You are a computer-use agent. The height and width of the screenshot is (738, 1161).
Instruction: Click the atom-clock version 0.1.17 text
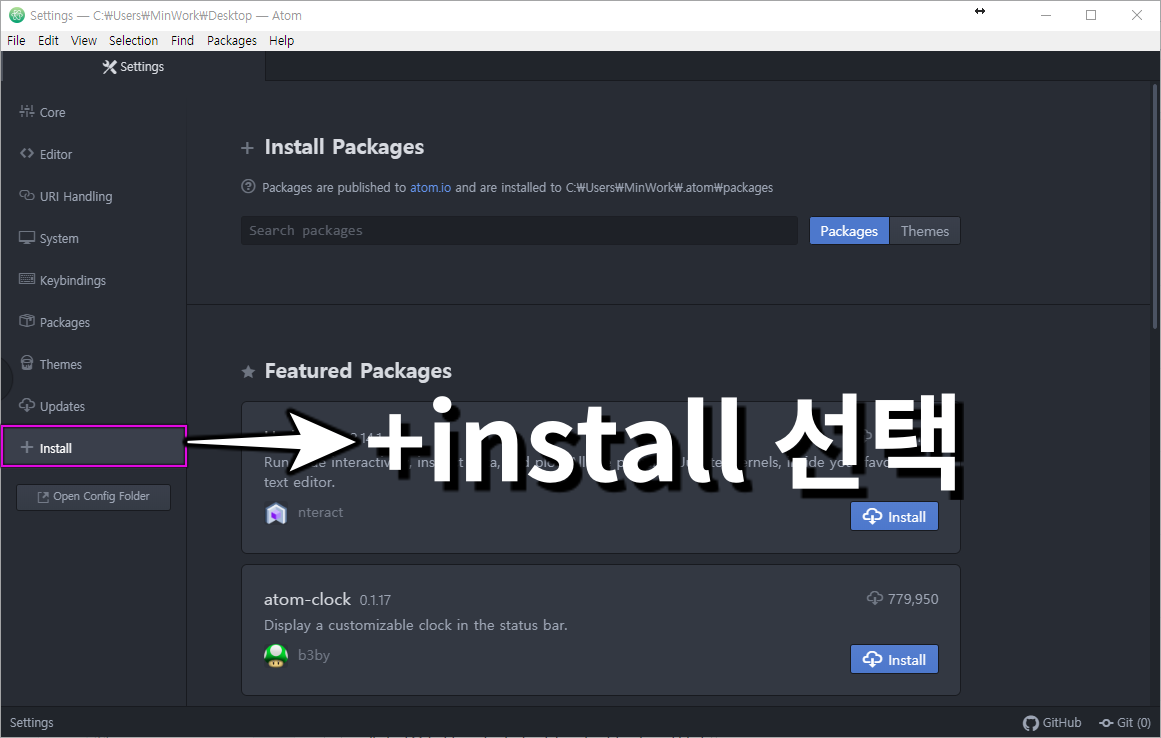375,600
